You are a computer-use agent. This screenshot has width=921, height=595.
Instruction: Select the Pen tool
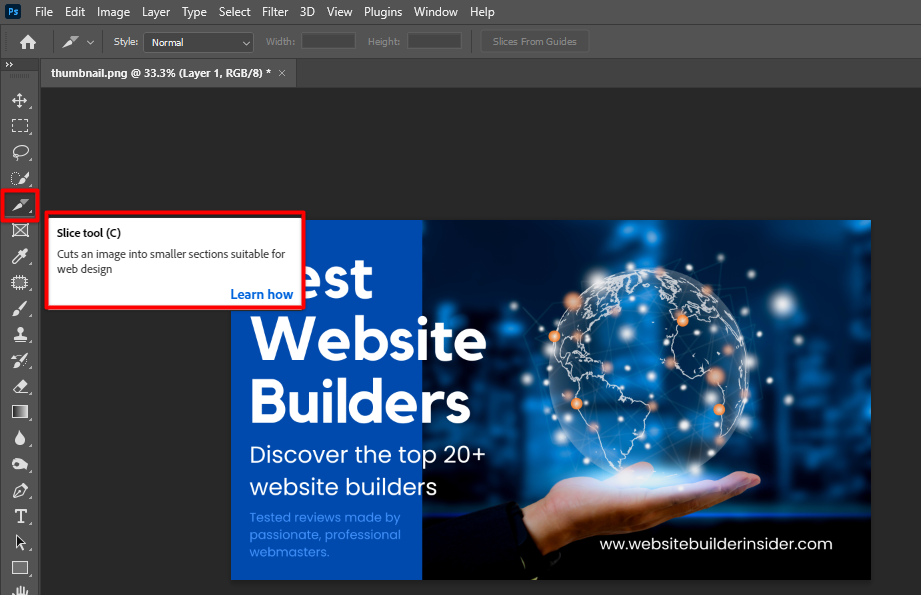point(20,490)
